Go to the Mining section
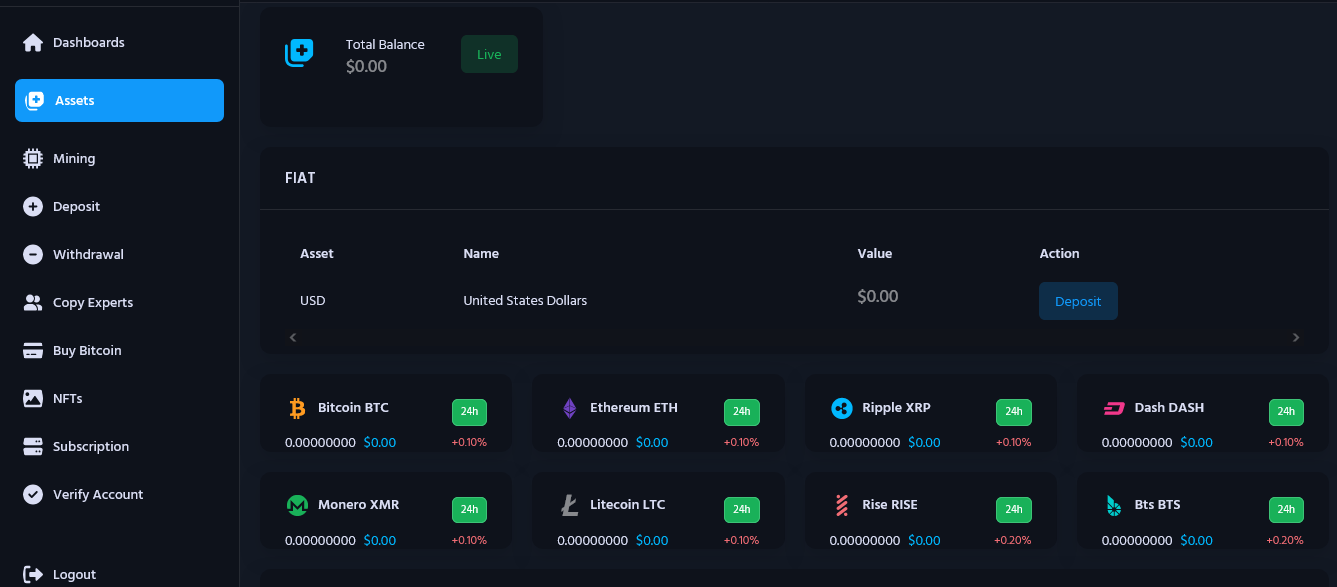Image resolution: width=1337 pixels, height=587 pixels. (74, 159)
